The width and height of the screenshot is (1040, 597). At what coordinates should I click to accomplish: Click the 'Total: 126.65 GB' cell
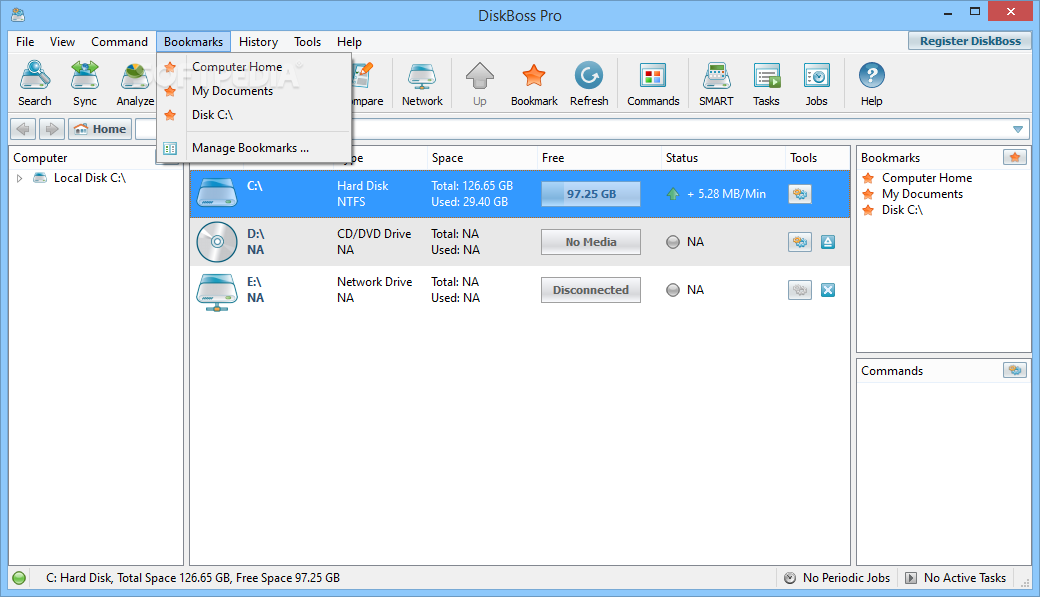472,186
